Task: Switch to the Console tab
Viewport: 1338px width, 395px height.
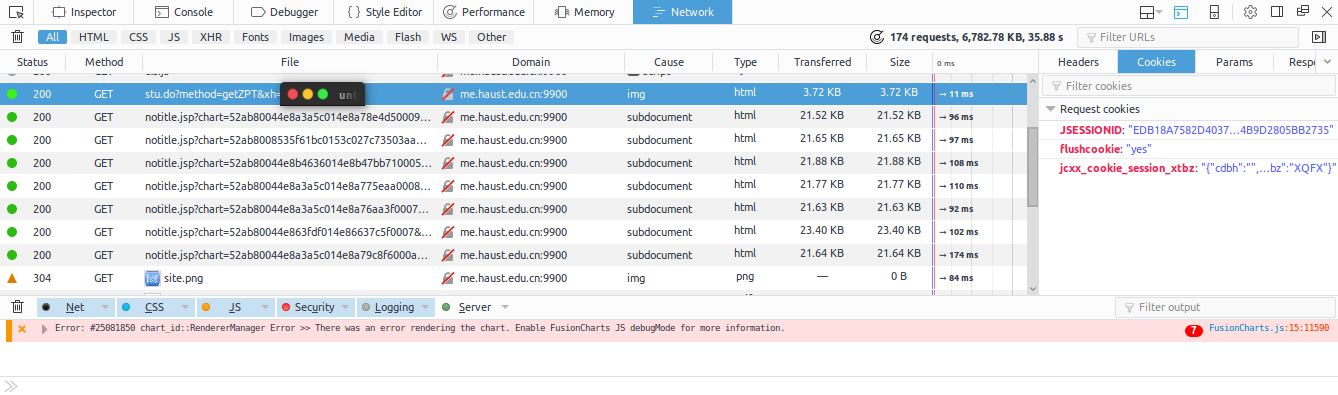Action: click(x=183, y=12)
